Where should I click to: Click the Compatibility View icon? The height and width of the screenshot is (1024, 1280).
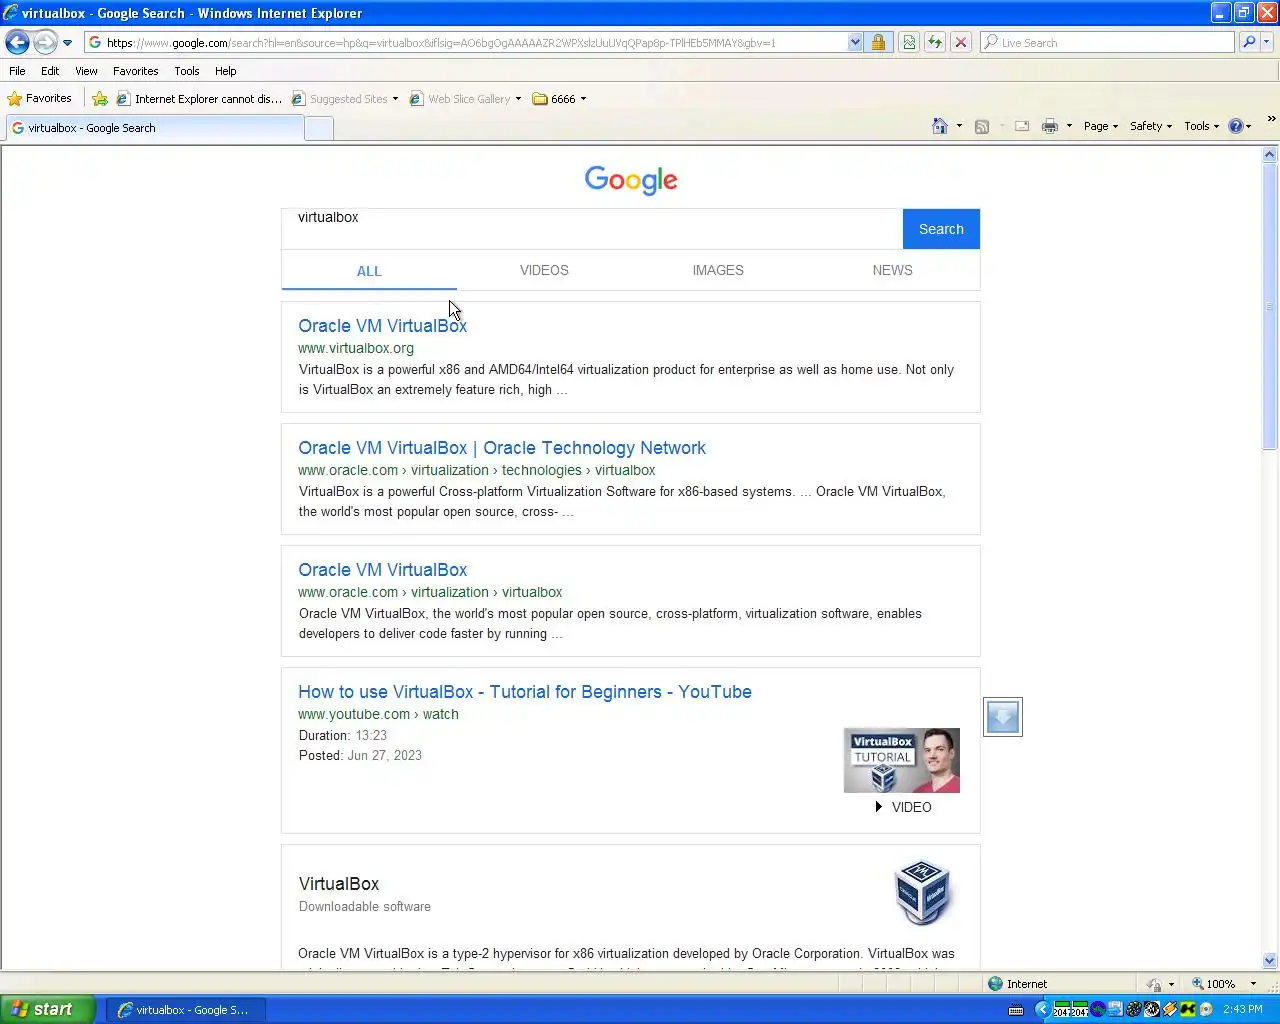click(909, 42)
